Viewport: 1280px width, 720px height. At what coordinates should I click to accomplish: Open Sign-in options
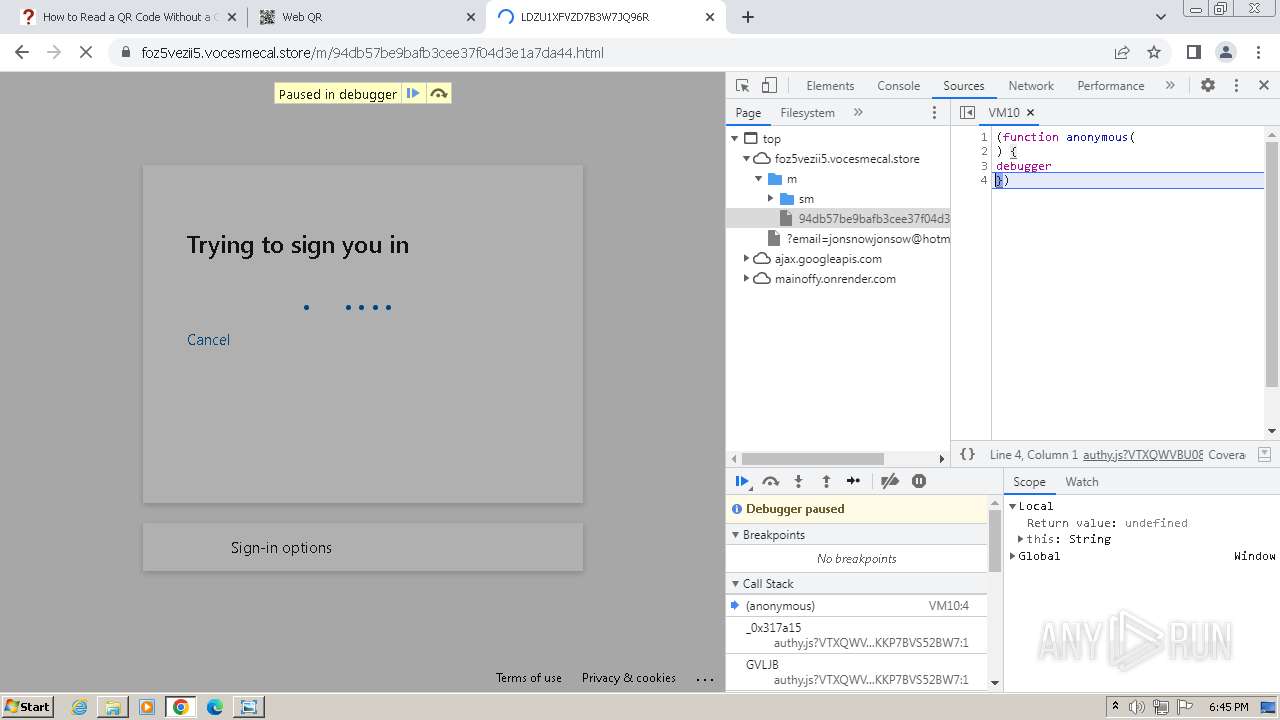coord(363,548)
